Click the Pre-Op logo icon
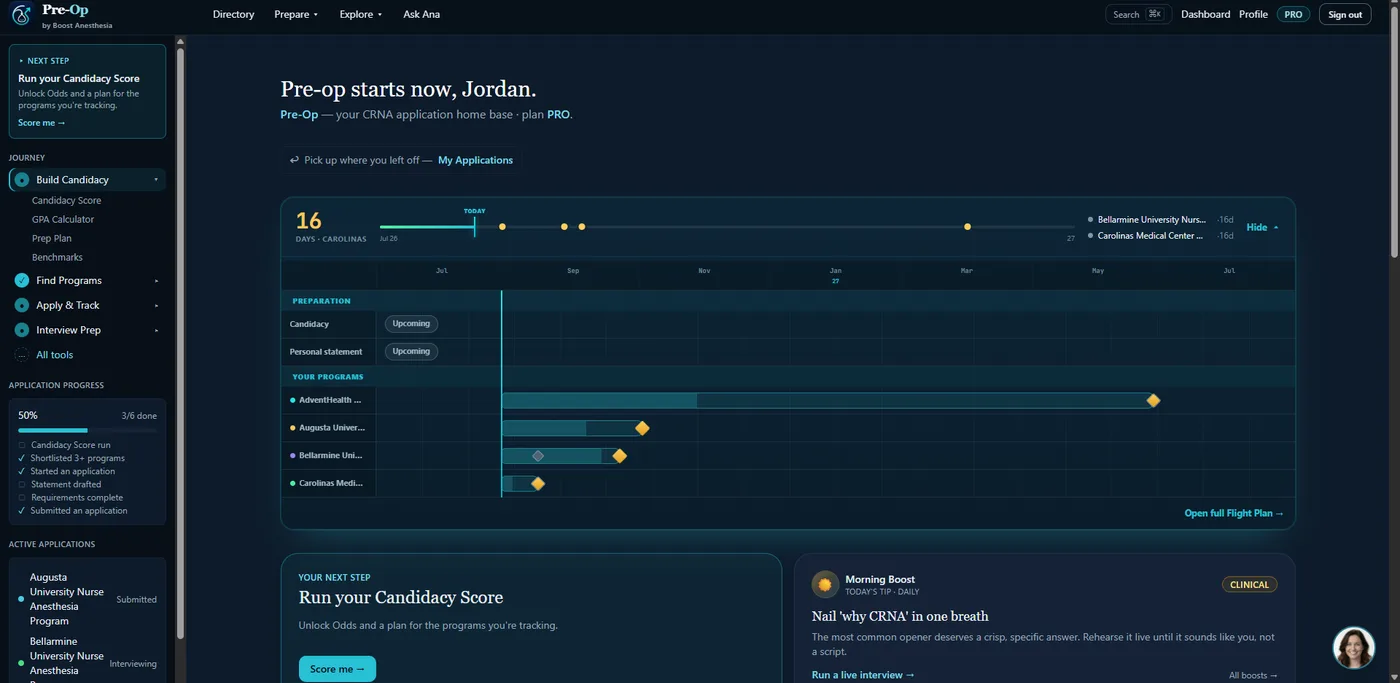The width and height of the screenshot is (1400, 683). 21,15
